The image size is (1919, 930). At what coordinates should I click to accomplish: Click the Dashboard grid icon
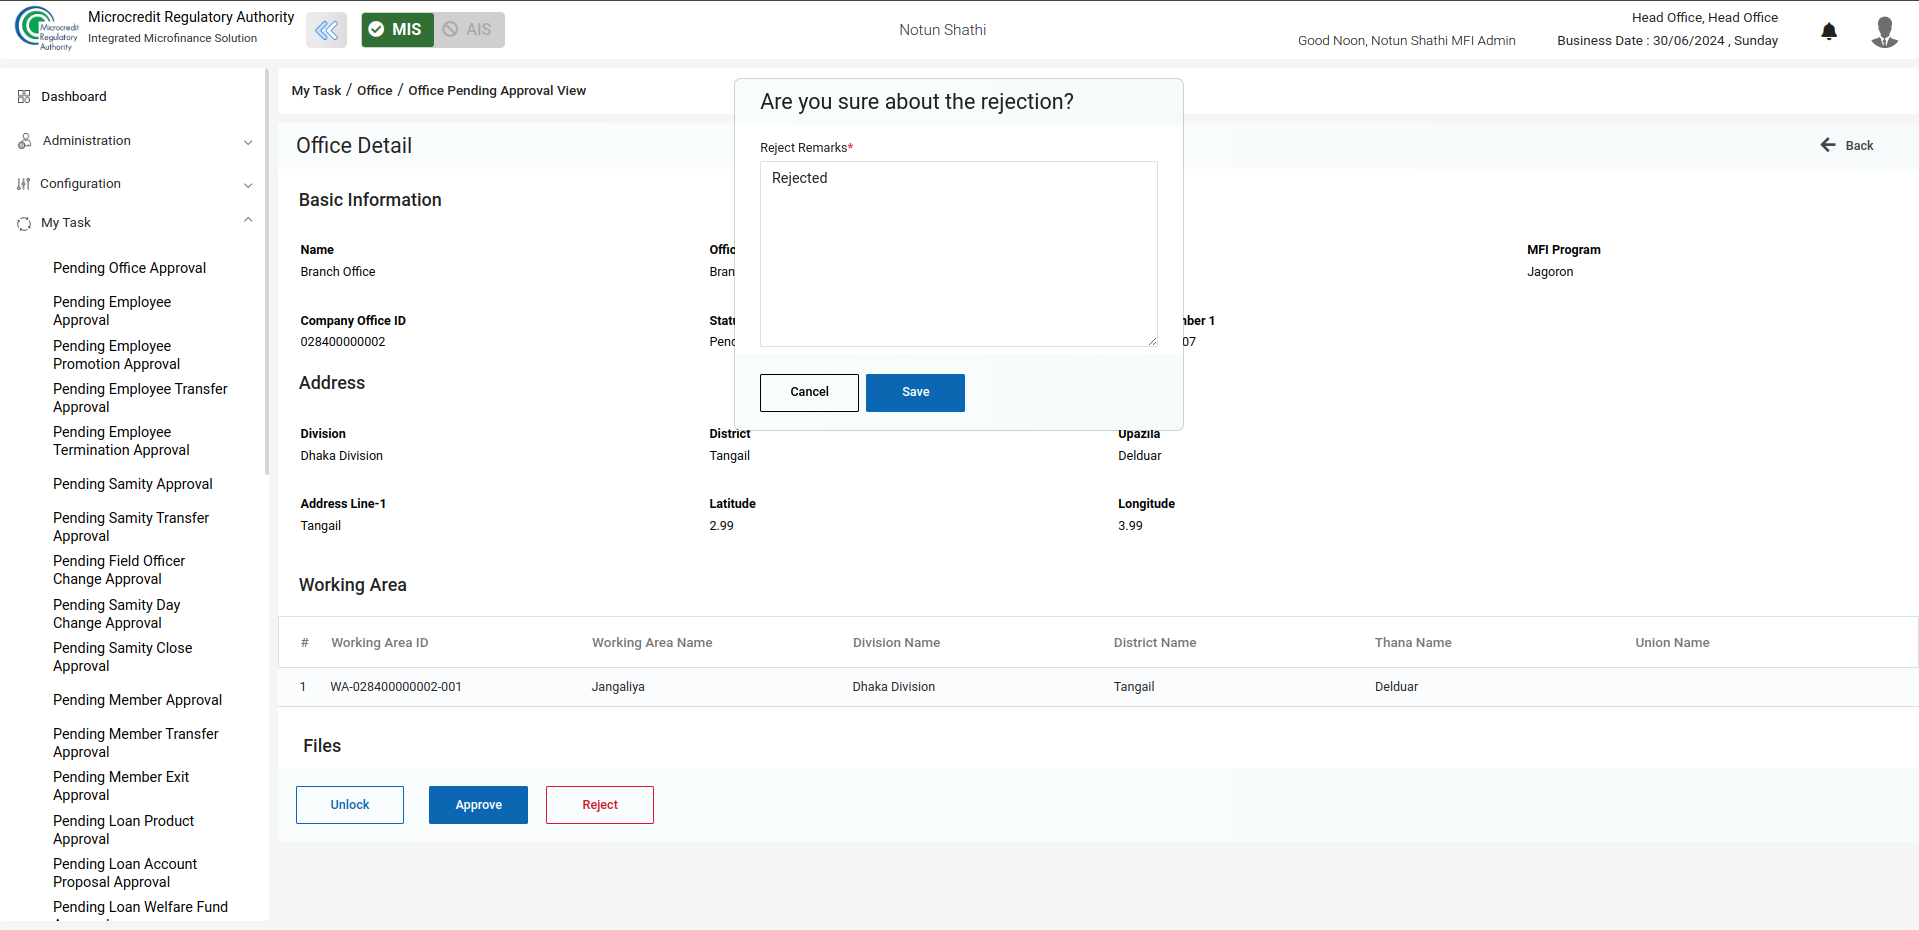24,97
